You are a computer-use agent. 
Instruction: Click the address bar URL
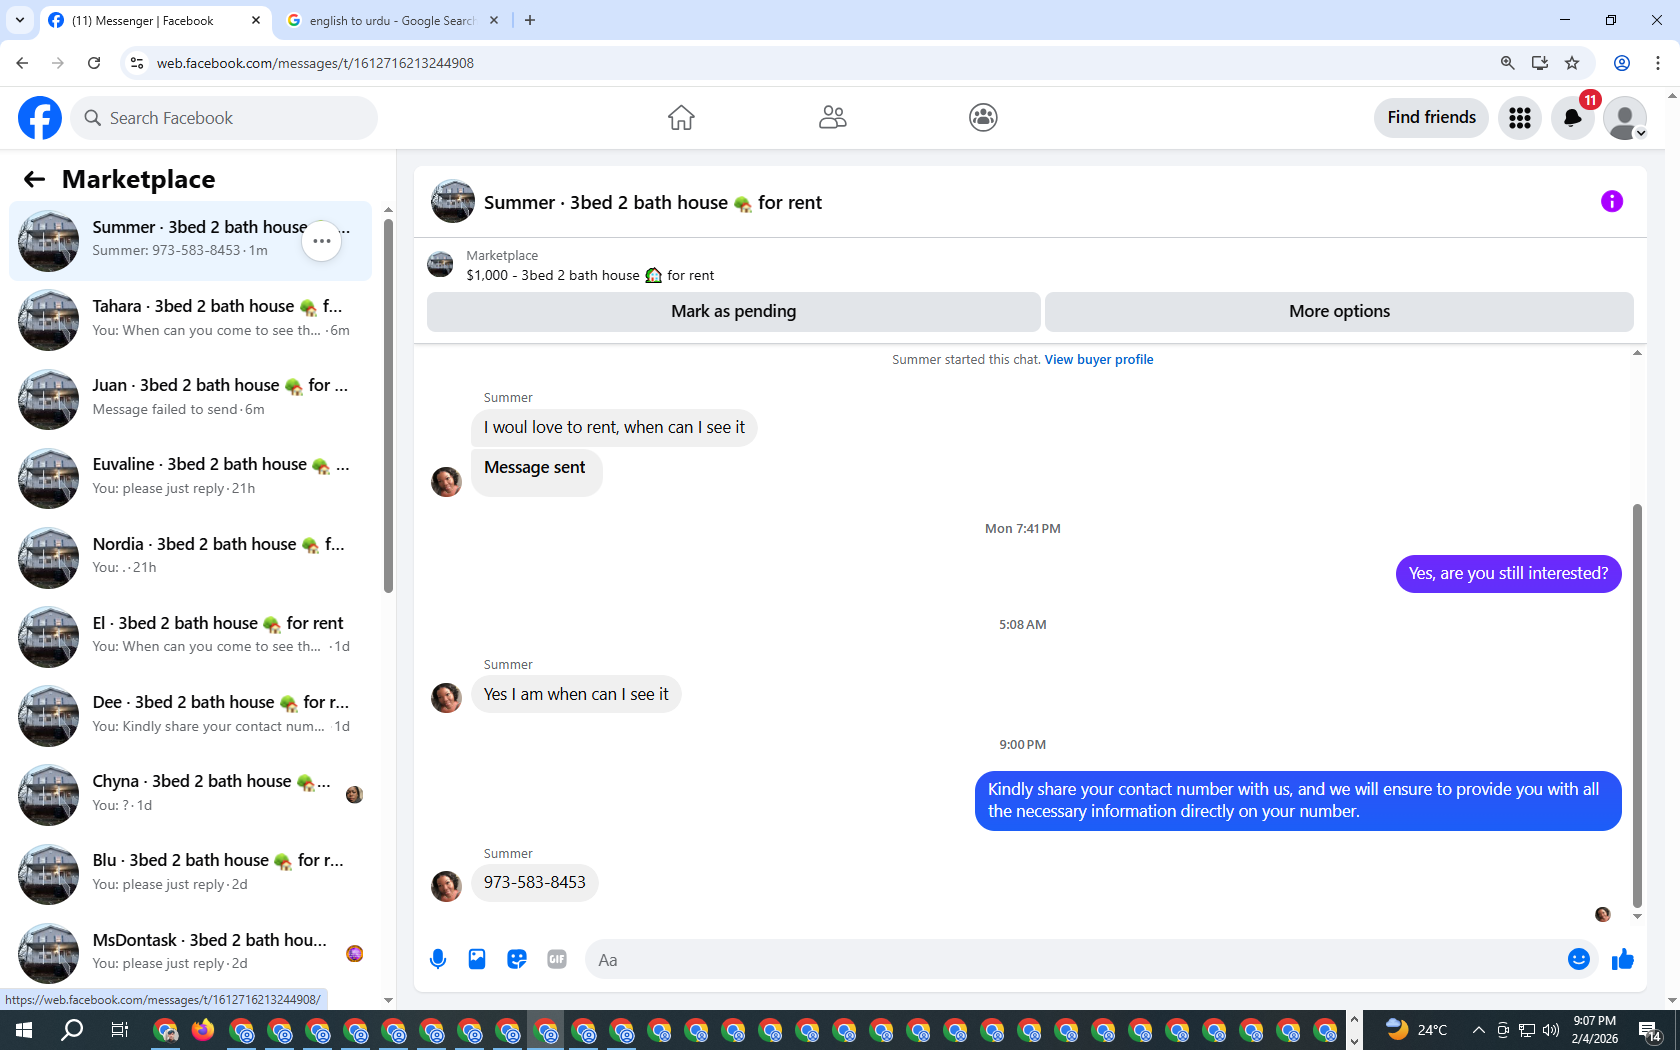[315, 63]
